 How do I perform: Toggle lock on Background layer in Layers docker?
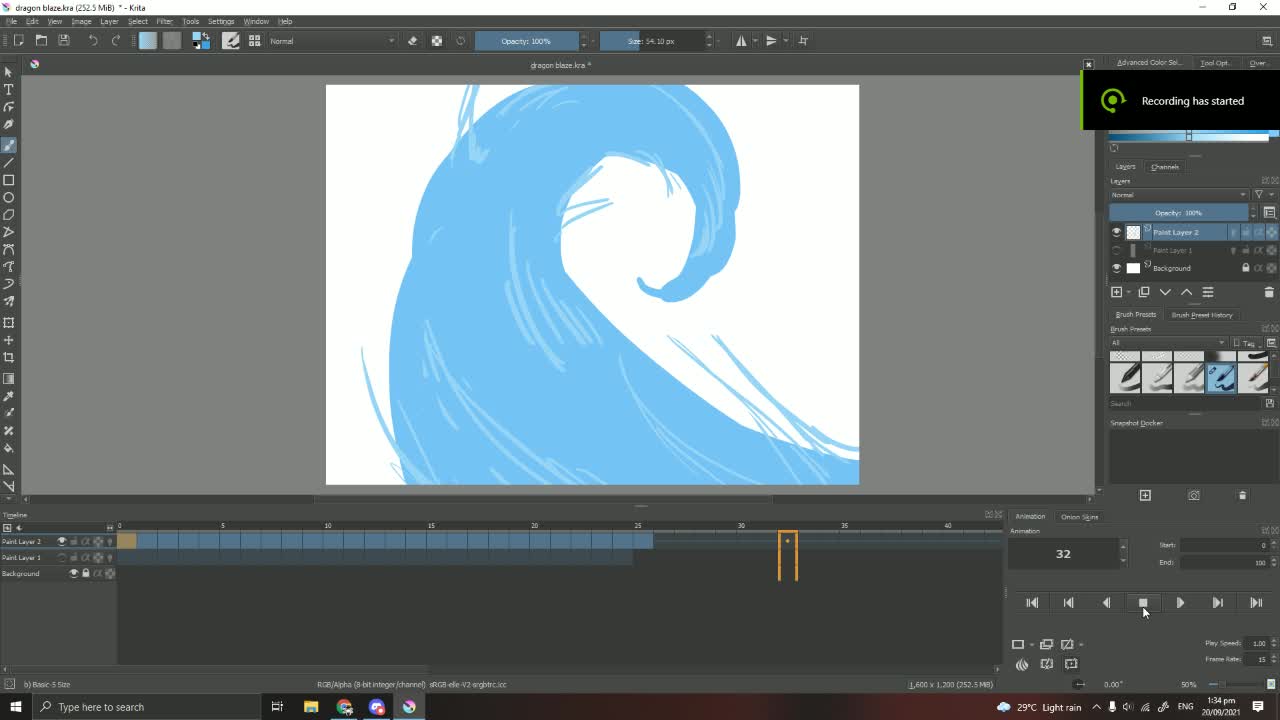point(1245,268)
